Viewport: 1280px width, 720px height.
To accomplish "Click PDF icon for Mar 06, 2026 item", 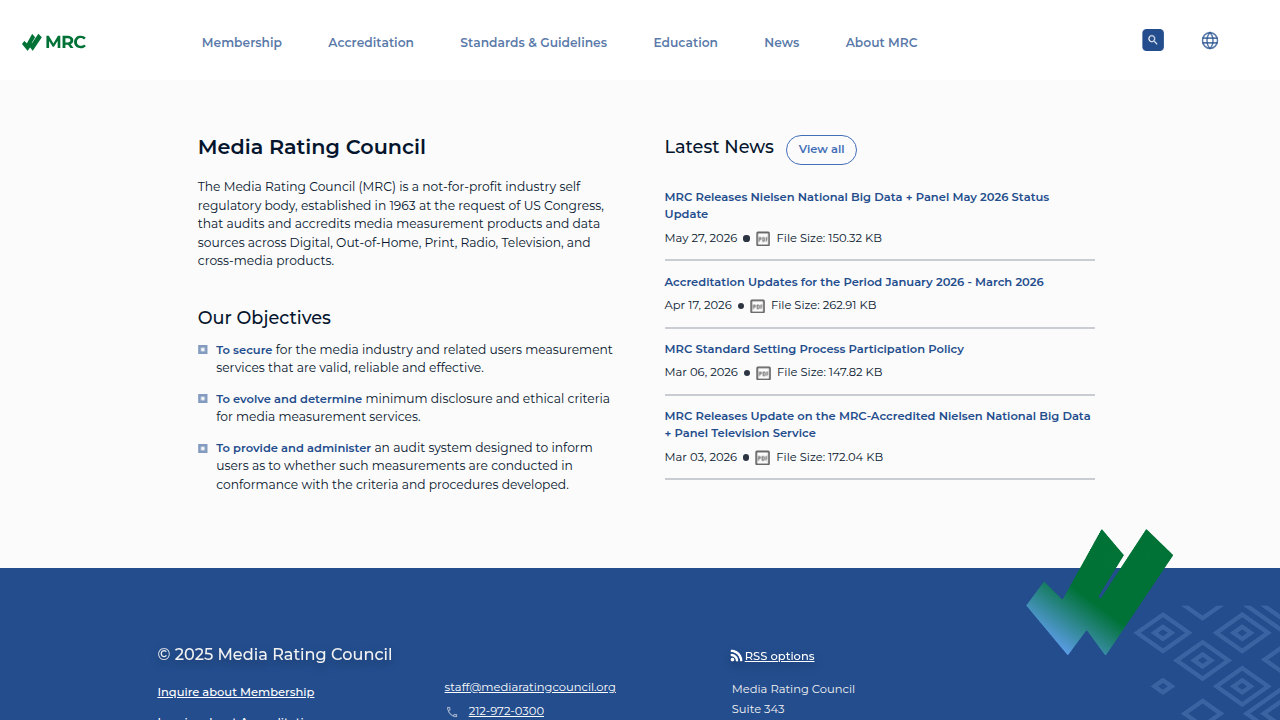I will click(x=763, y=373).
